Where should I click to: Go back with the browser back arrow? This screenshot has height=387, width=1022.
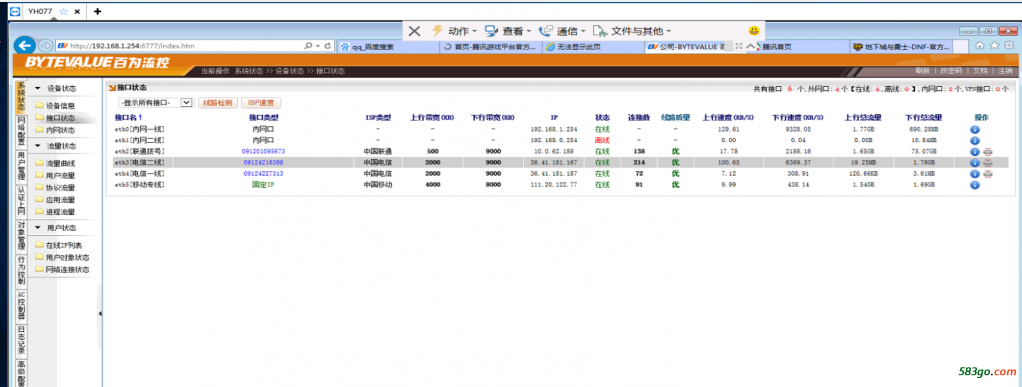pos(24,46)
